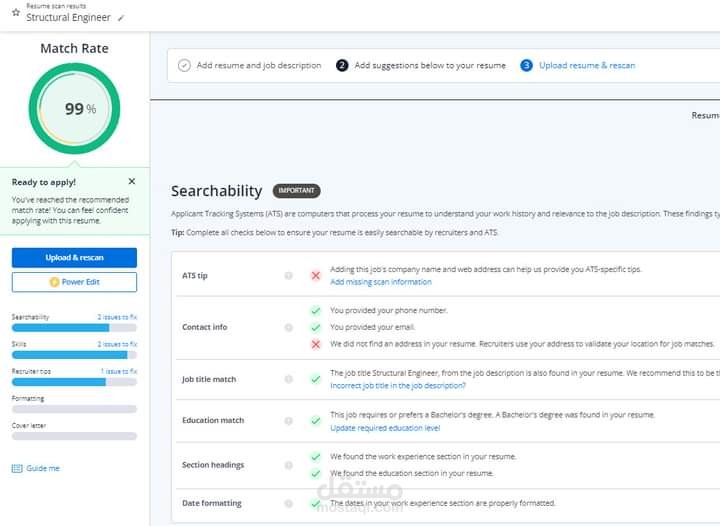Click the 99% match rate circle
720x526 pixels.
(x=74, y=109)
